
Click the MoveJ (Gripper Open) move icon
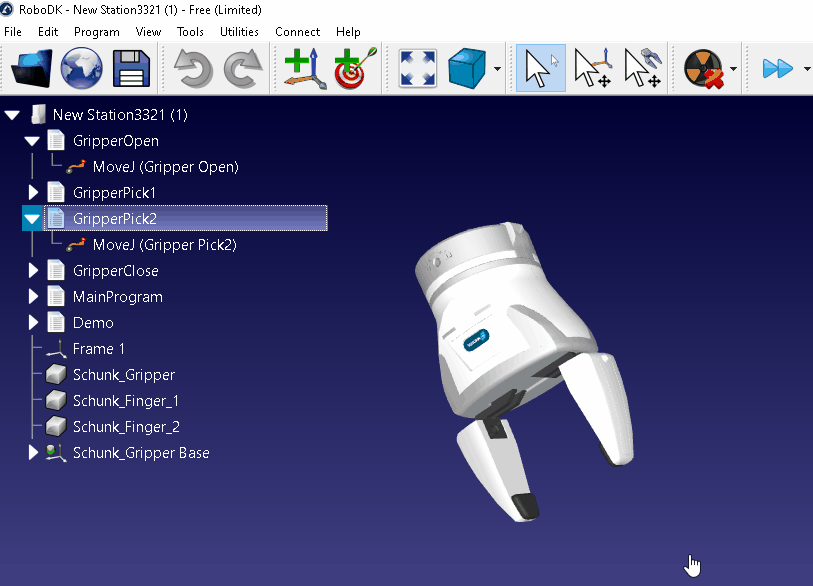[x=76, y=166]
